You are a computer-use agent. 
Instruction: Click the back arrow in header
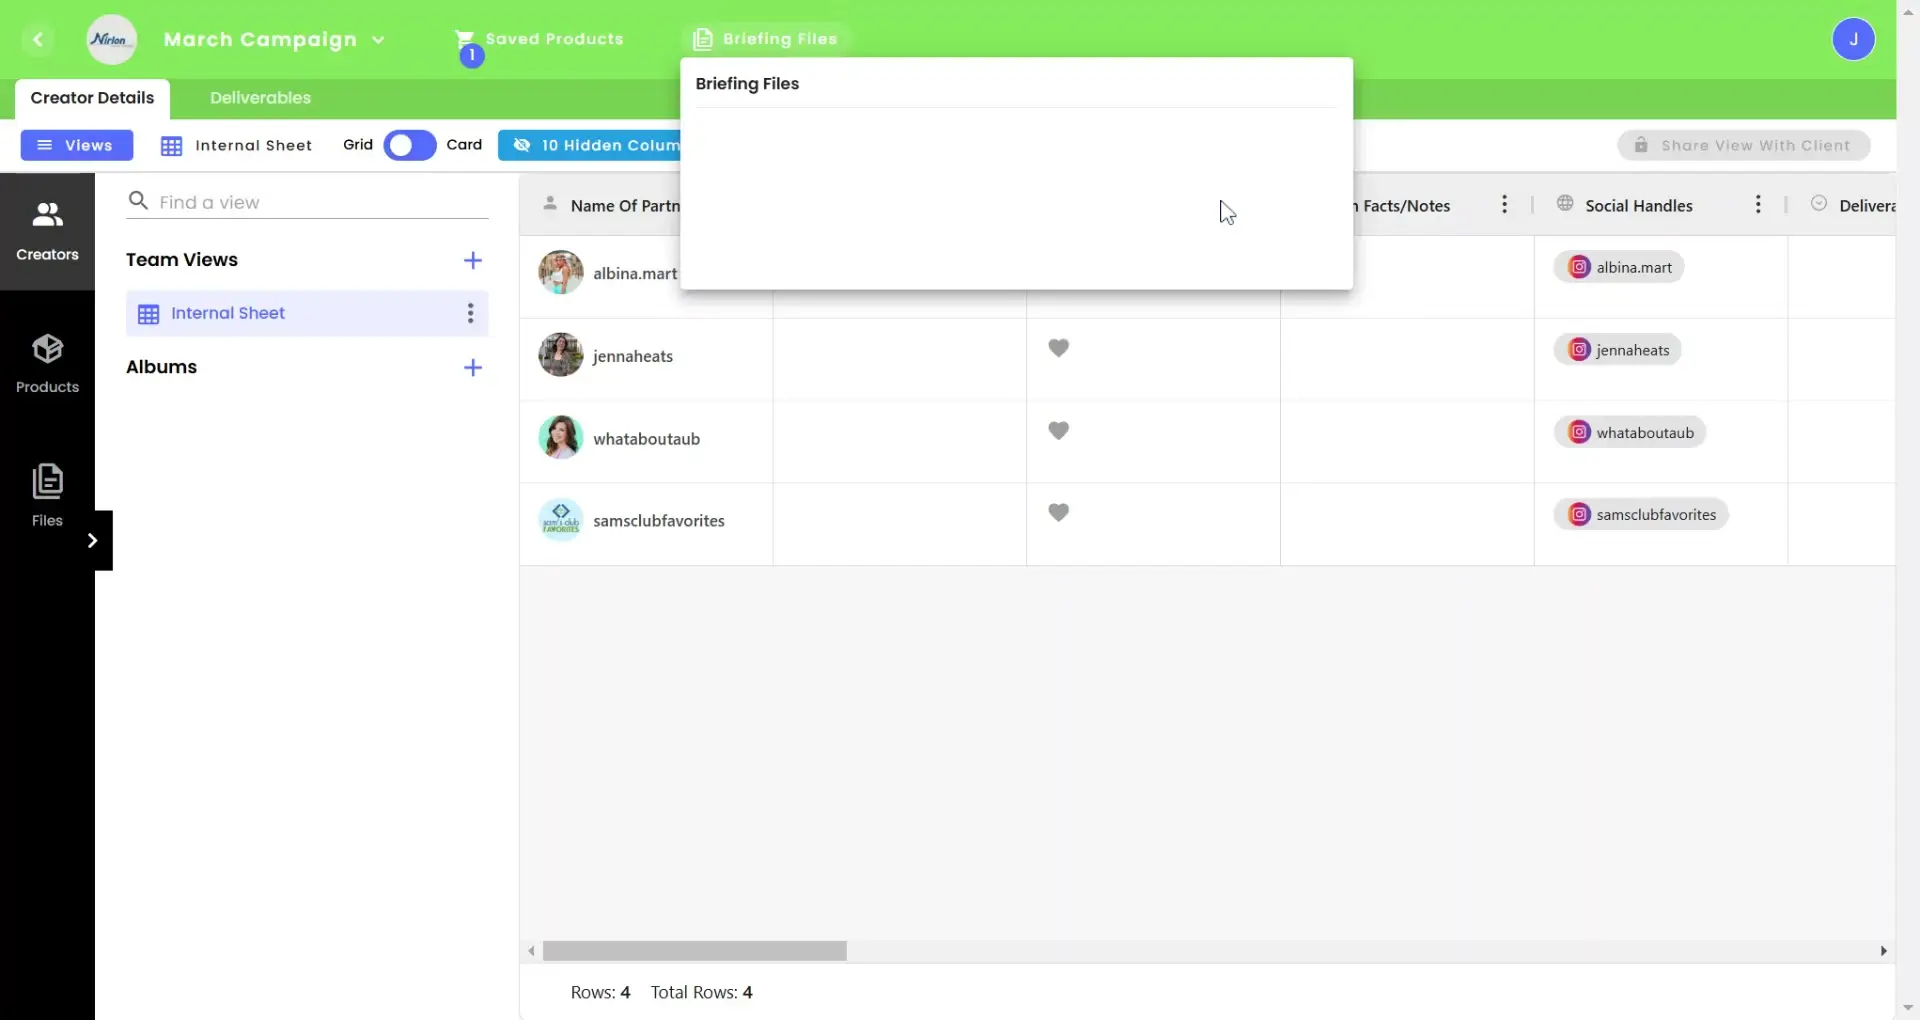[x=38, y=40]
